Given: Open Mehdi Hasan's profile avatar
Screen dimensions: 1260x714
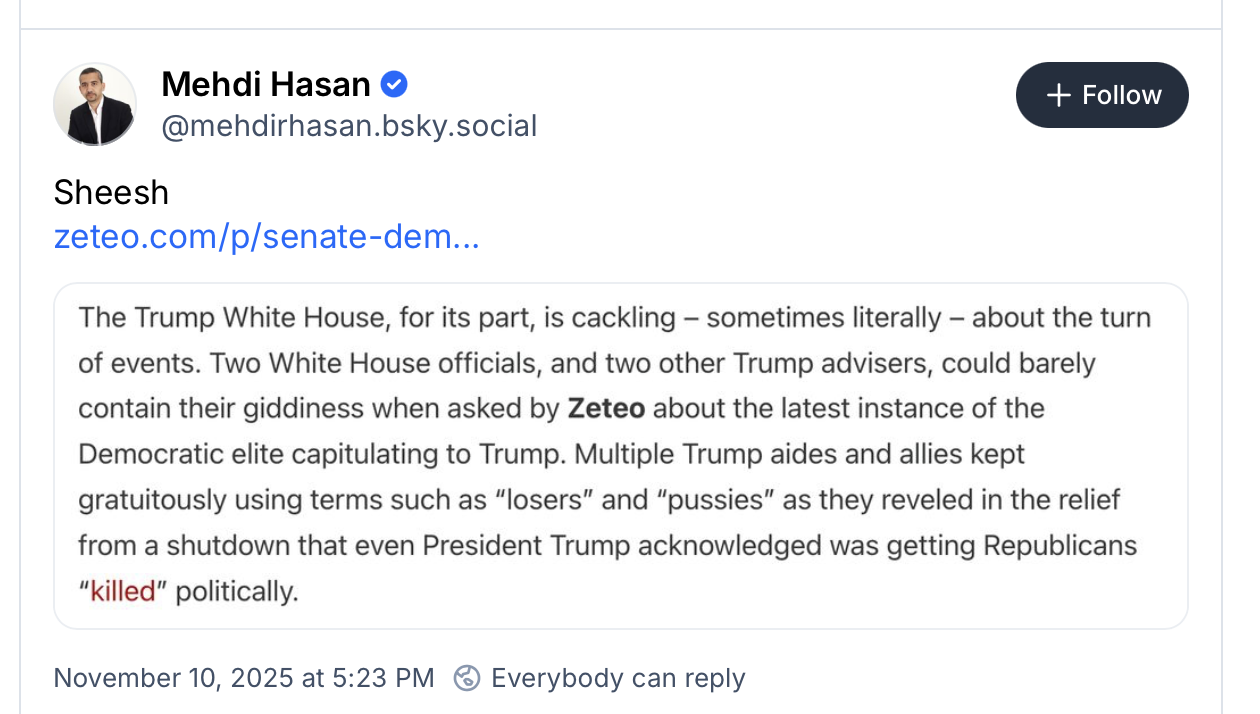Looking at the screenshot, I should (x=95, y=104).
